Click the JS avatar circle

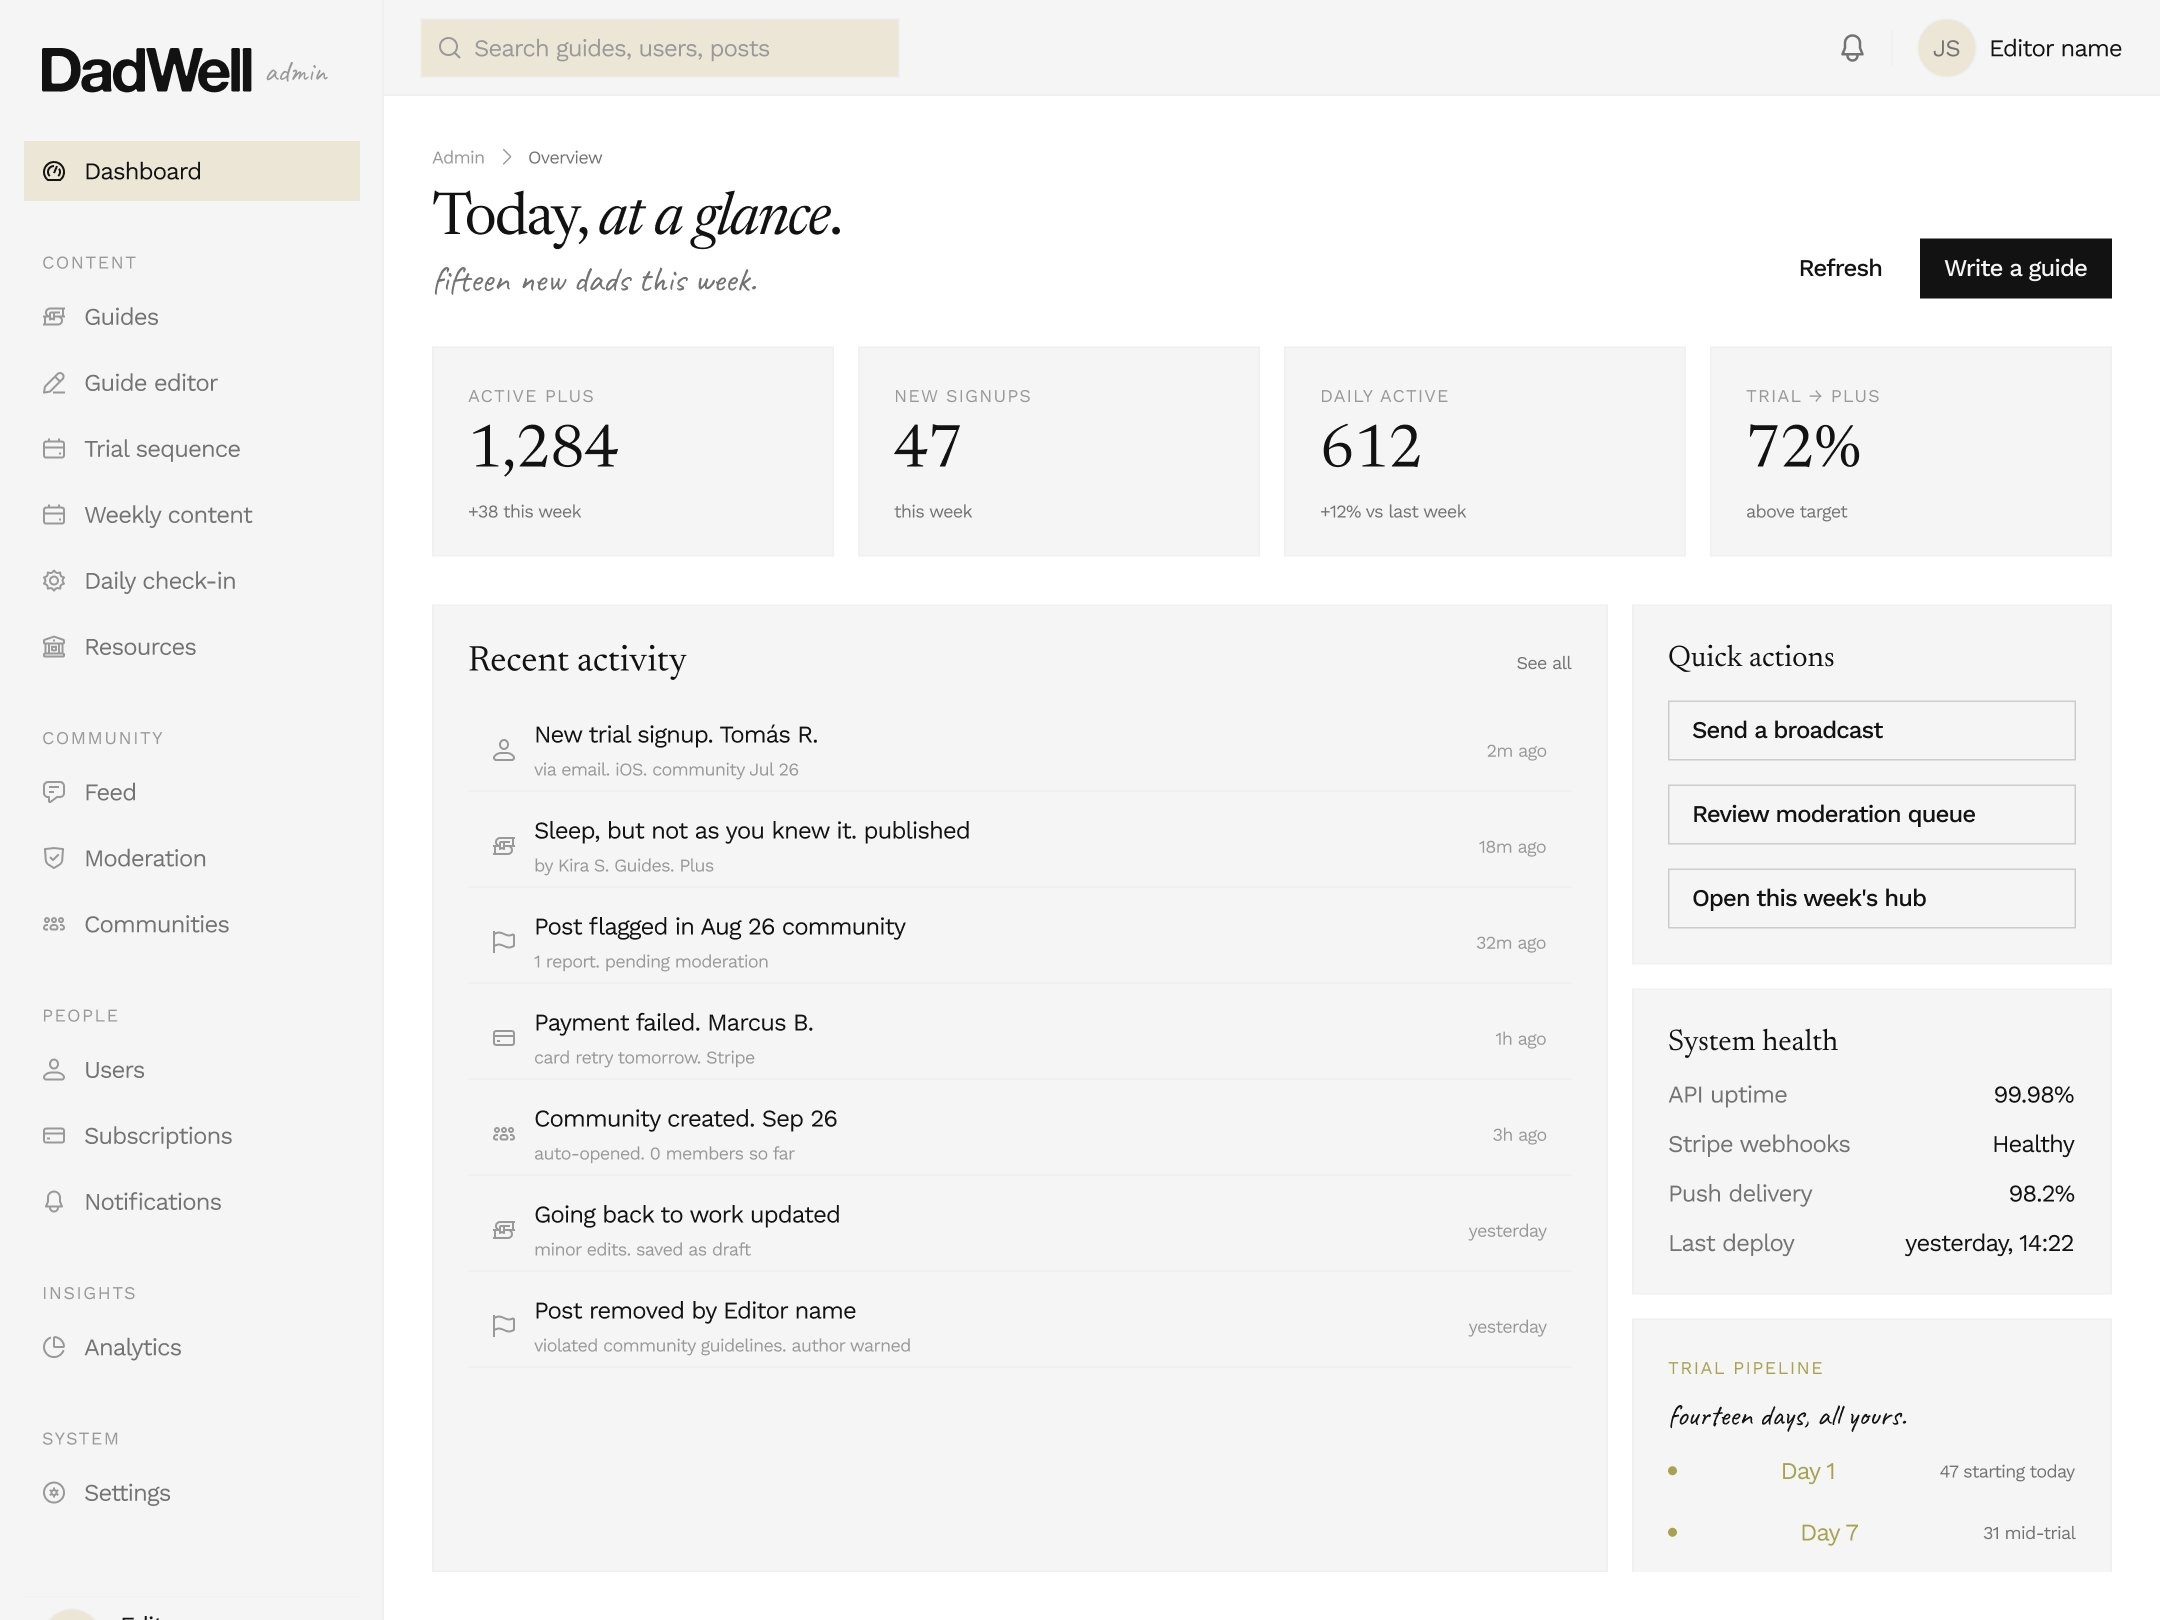[x=1945, y=48]
